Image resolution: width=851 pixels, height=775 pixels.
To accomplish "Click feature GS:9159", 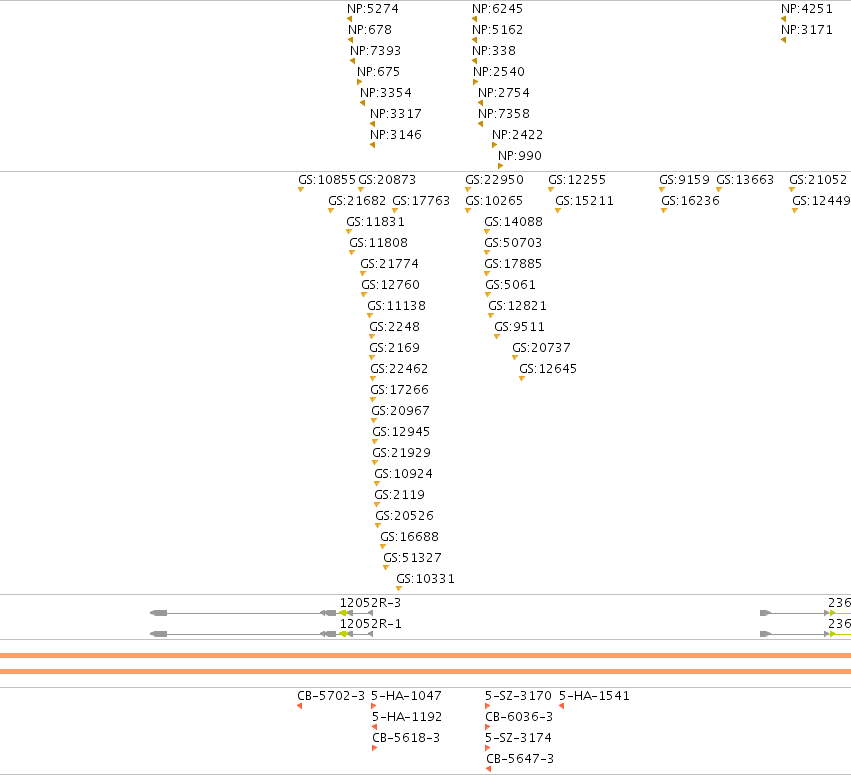I will (685, 180).
